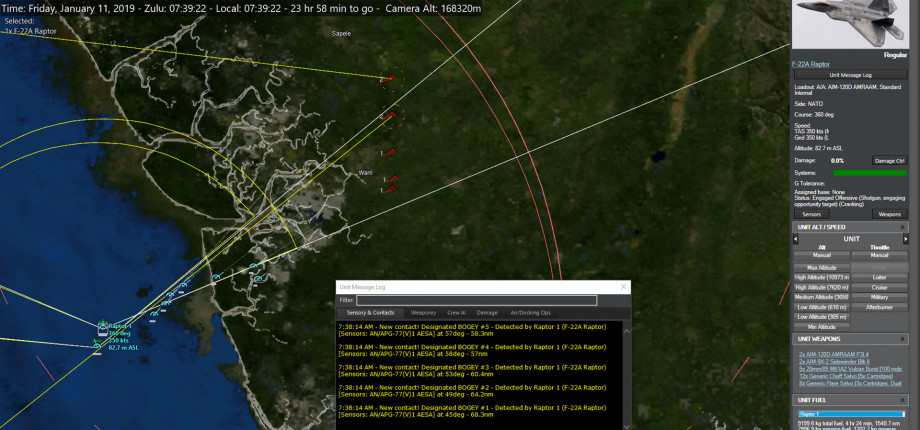This screenshot has height=430, width=920.
Task: Click the Raptor 1 blue fuel bar
Action: pyautogui.click(x=851, y=414)
